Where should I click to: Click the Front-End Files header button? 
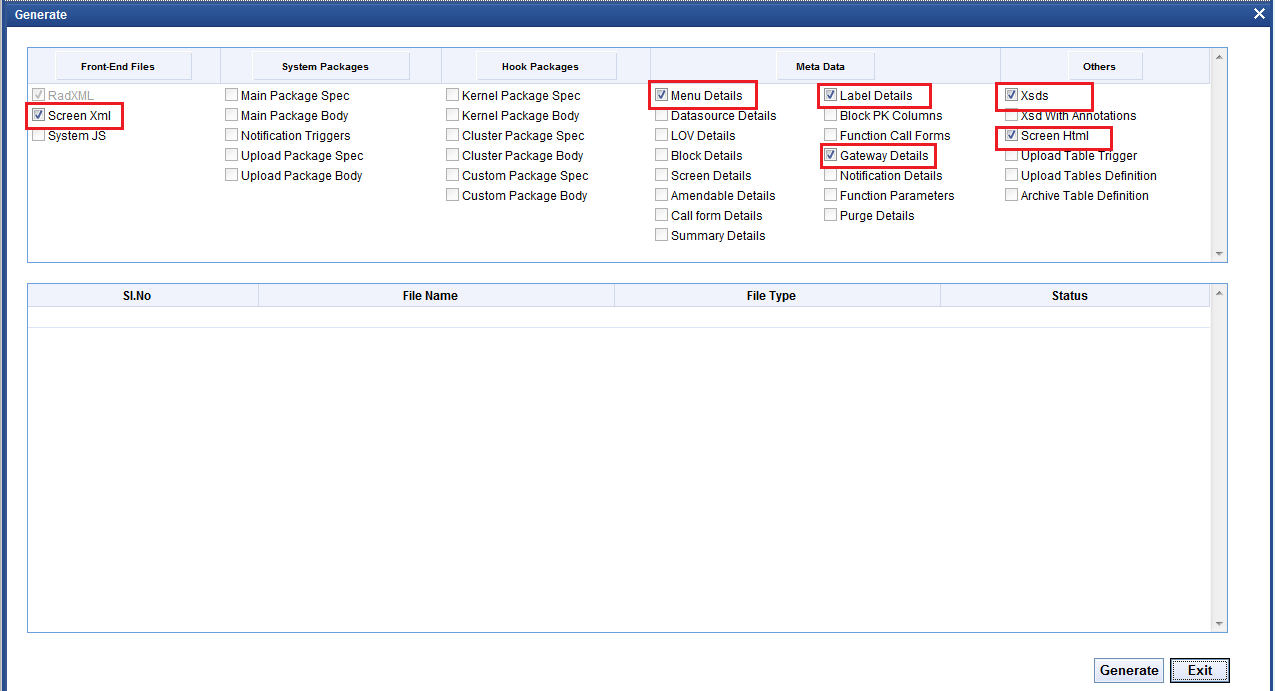(123, 67)
